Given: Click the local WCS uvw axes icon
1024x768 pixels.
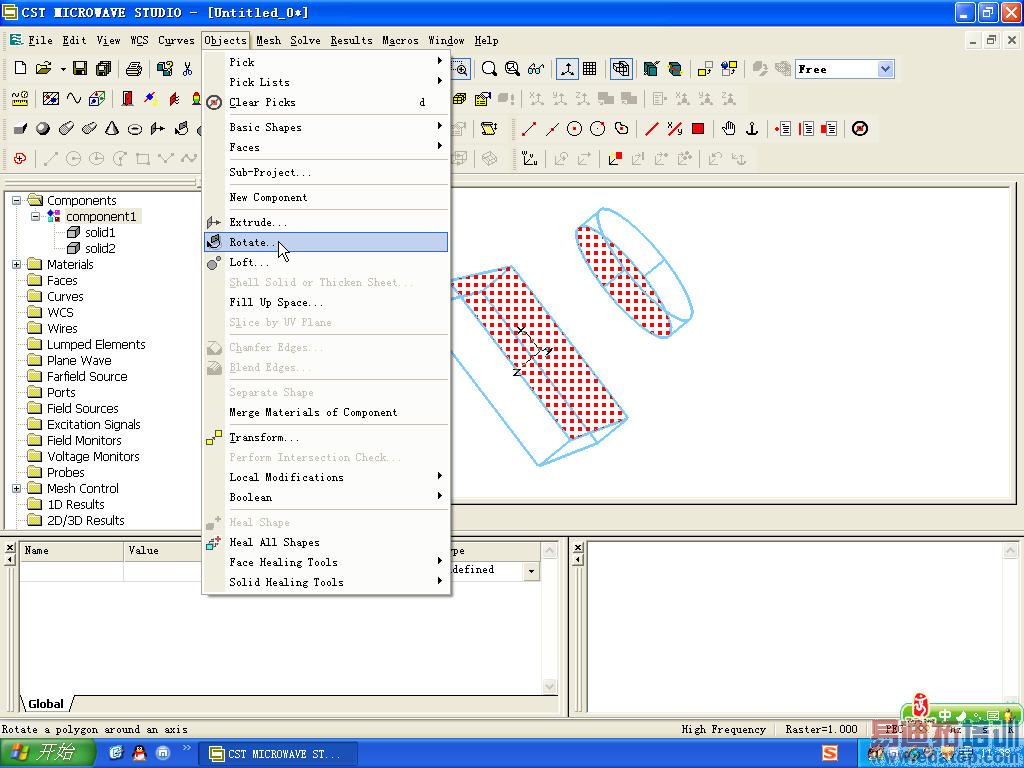Looking at the screenshot, I should pos(530,159).
